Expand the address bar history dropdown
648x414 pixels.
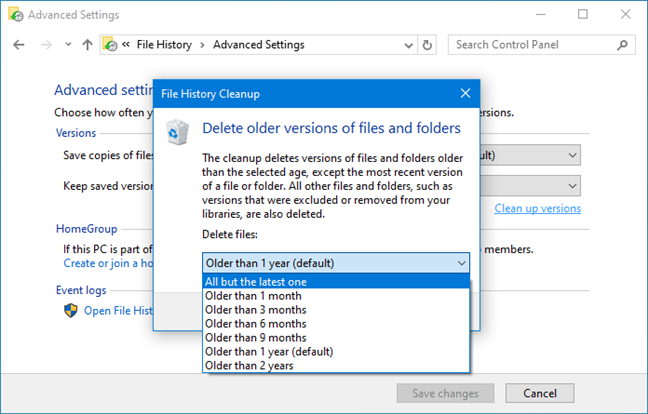408,45
